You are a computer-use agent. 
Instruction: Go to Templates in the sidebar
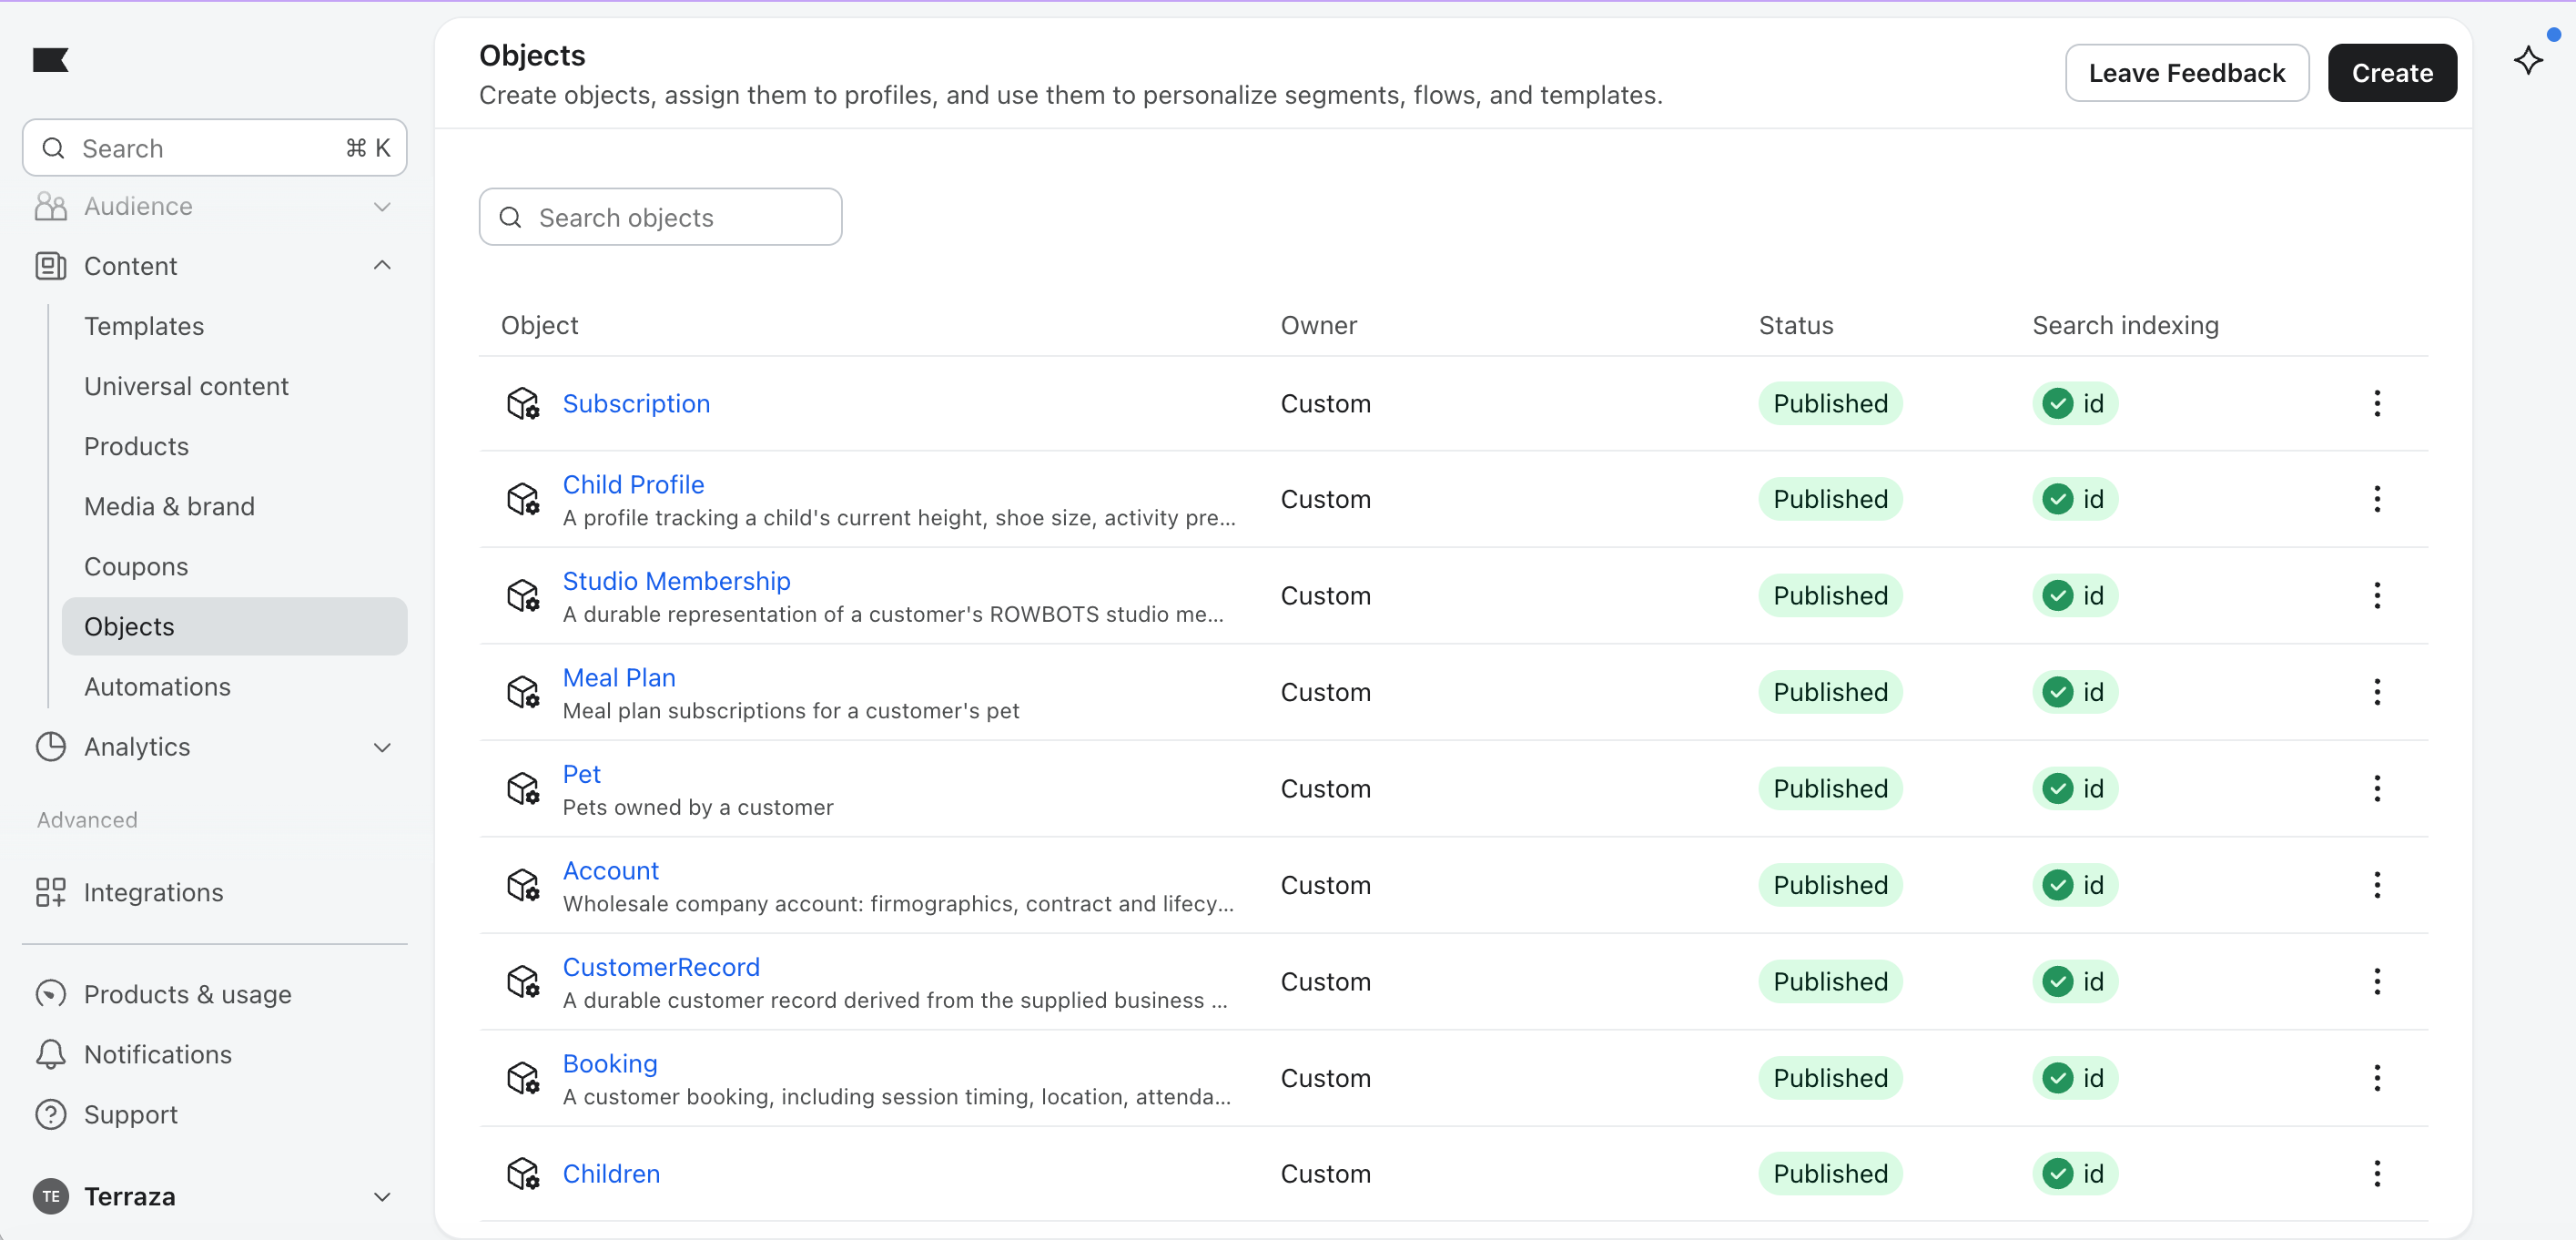(x=144, y=326)
